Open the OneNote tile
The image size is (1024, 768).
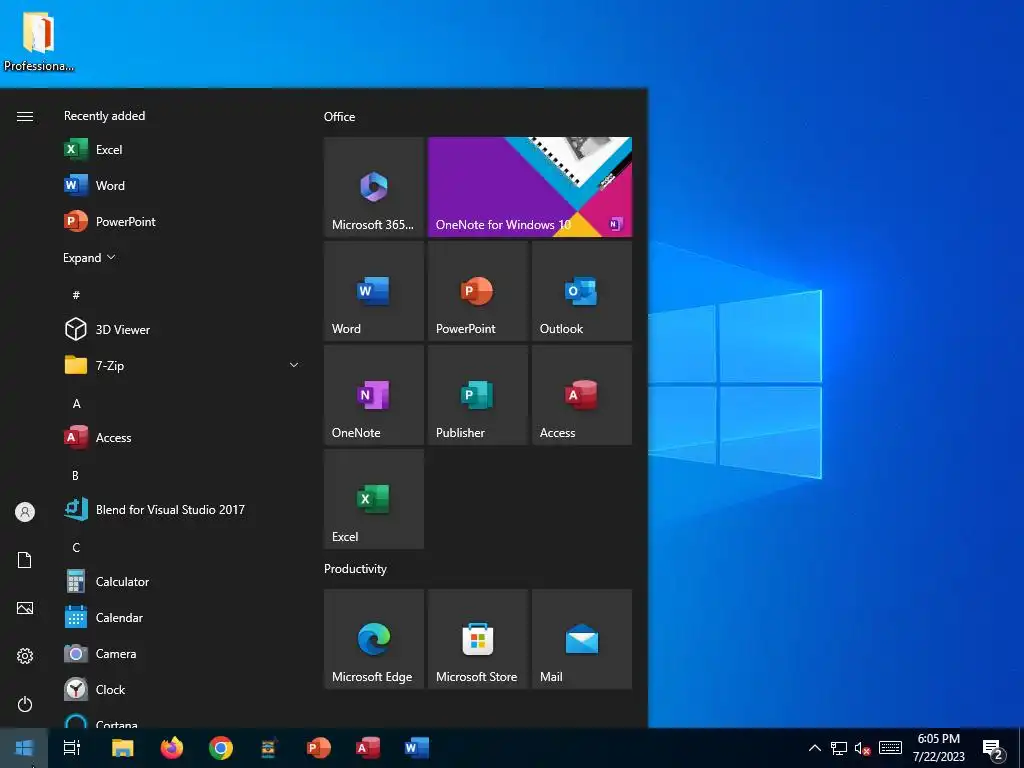(374, 395)
